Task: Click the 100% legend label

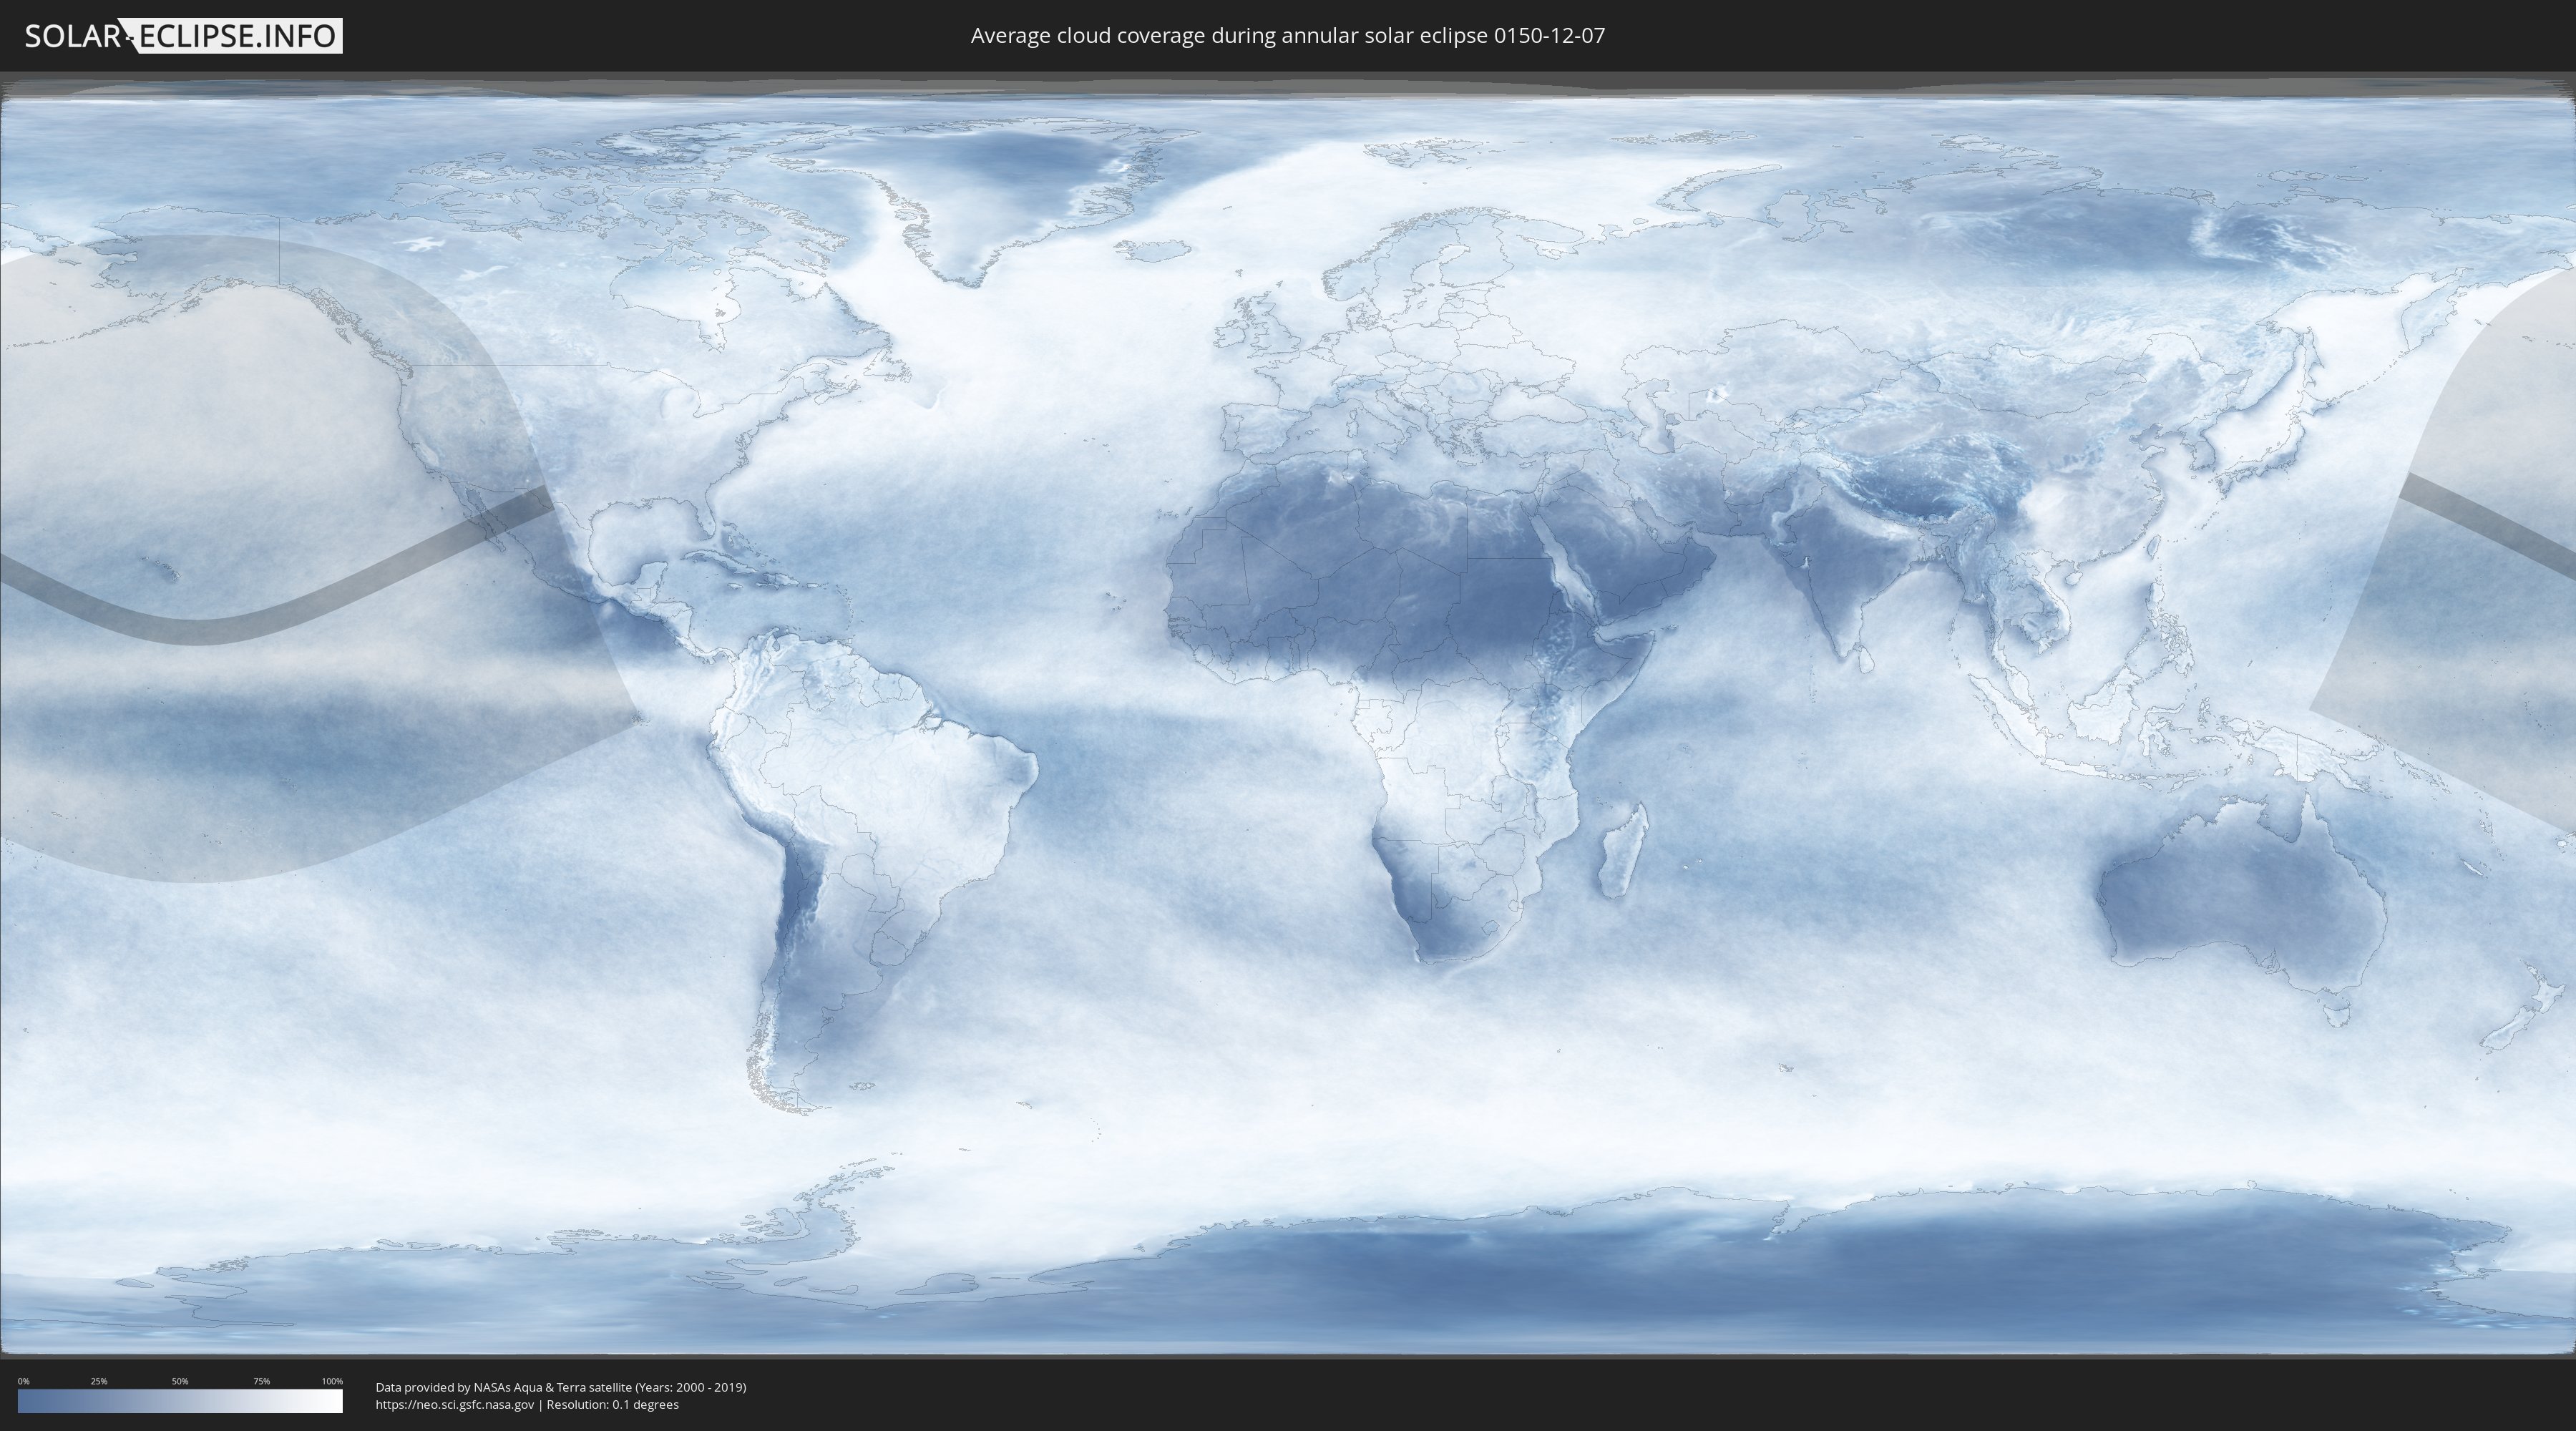Action: (x=332, y=1381)
